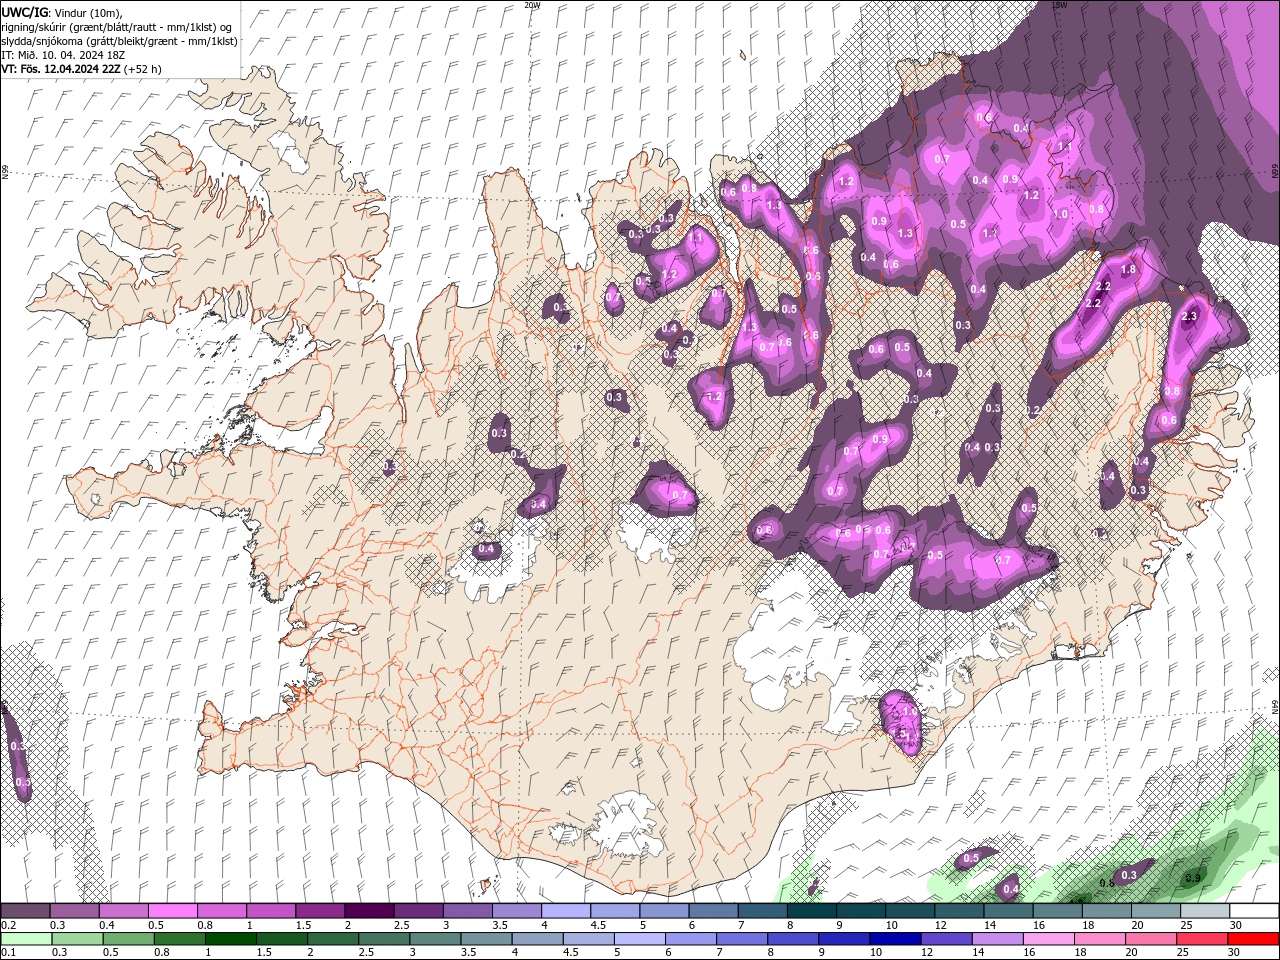Select the dark purple snow-scale swatch labeled 2
The image size is (1280, 960).
(x=369, y=911)
